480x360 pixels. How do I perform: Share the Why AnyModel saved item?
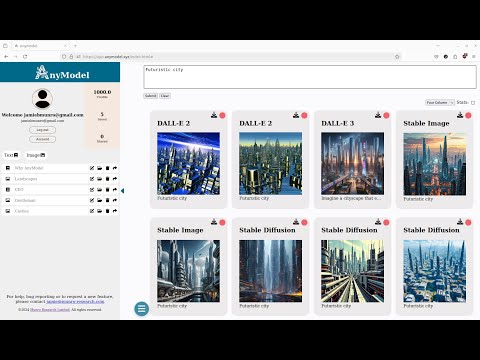(x=115, y=168)
